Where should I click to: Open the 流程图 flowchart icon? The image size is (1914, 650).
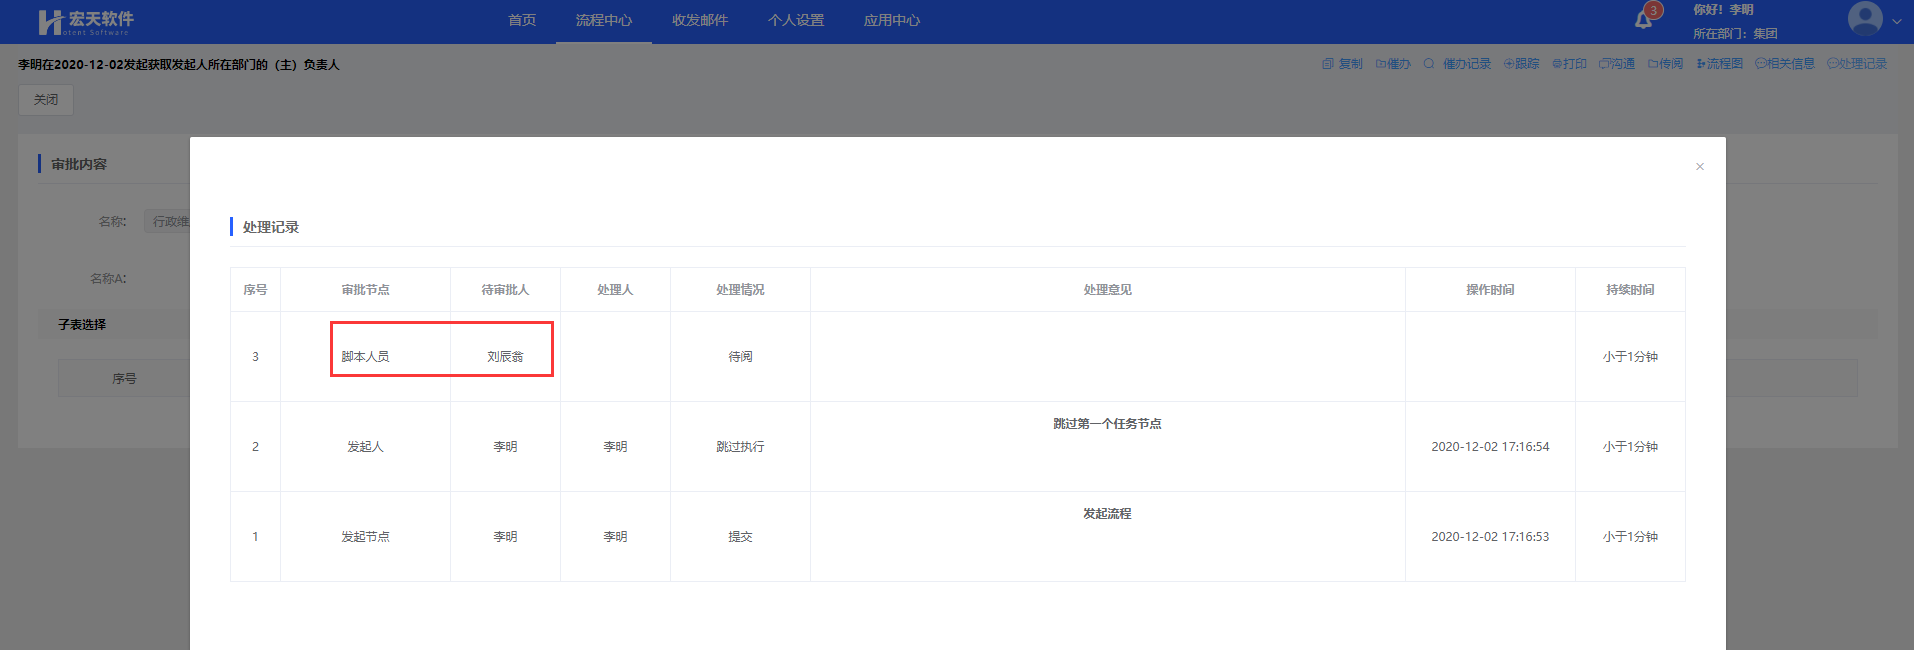1701,64
